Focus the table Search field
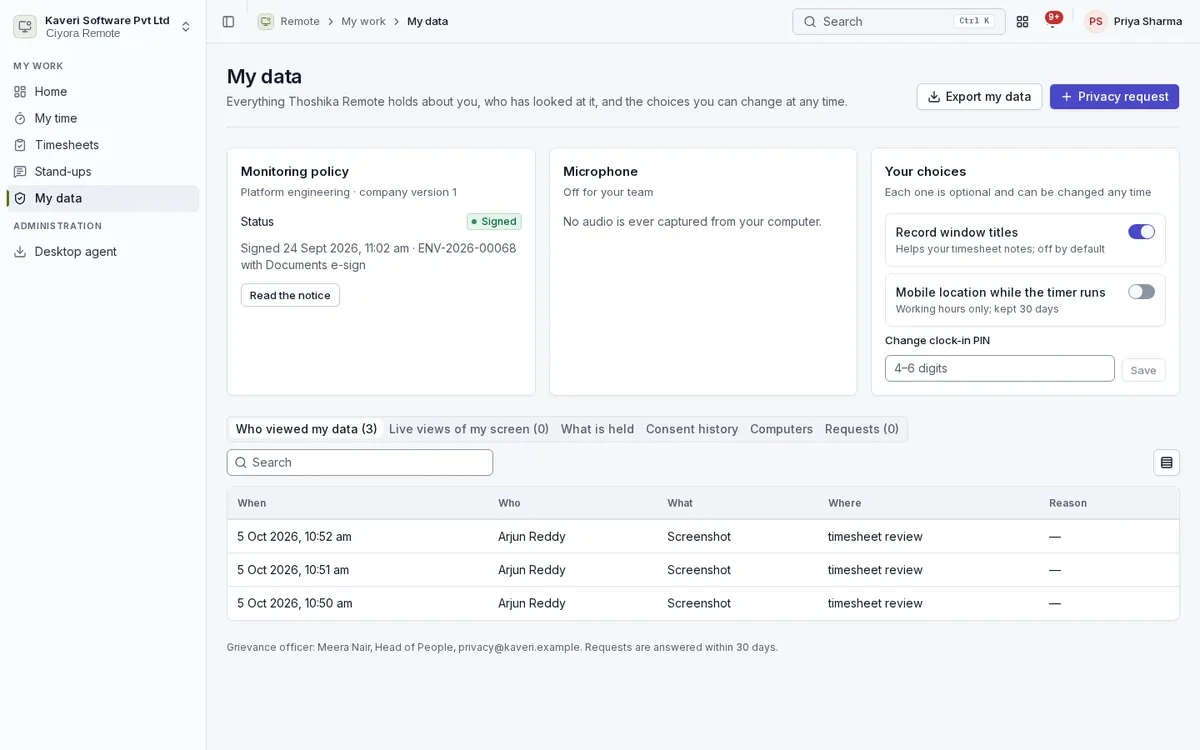The height and width of the screenshot is (750, 1200). pyautogui.click(x=360, y=462)
